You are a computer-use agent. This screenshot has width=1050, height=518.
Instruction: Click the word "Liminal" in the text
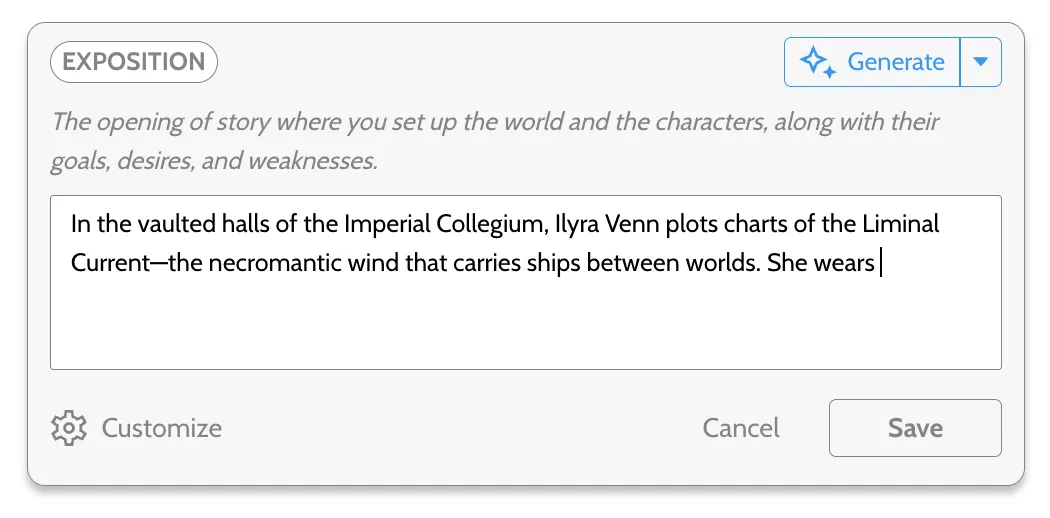pos(903,224)
